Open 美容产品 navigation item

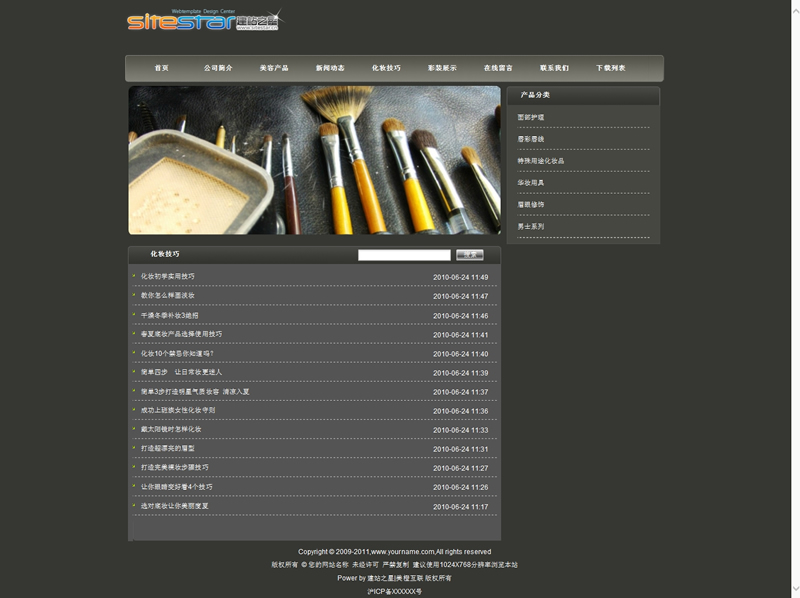(x=274, y=68)
